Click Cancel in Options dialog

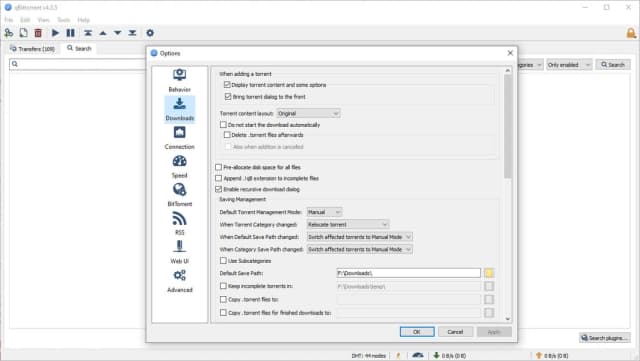pos(455,332)
